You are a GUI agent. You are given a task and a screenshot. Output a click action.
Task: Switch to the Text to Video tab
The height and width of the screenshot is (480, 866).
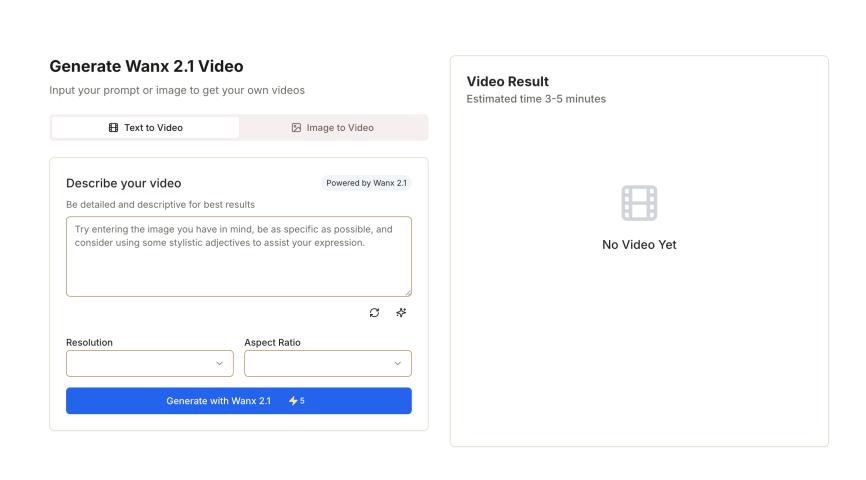coord(145,128)
